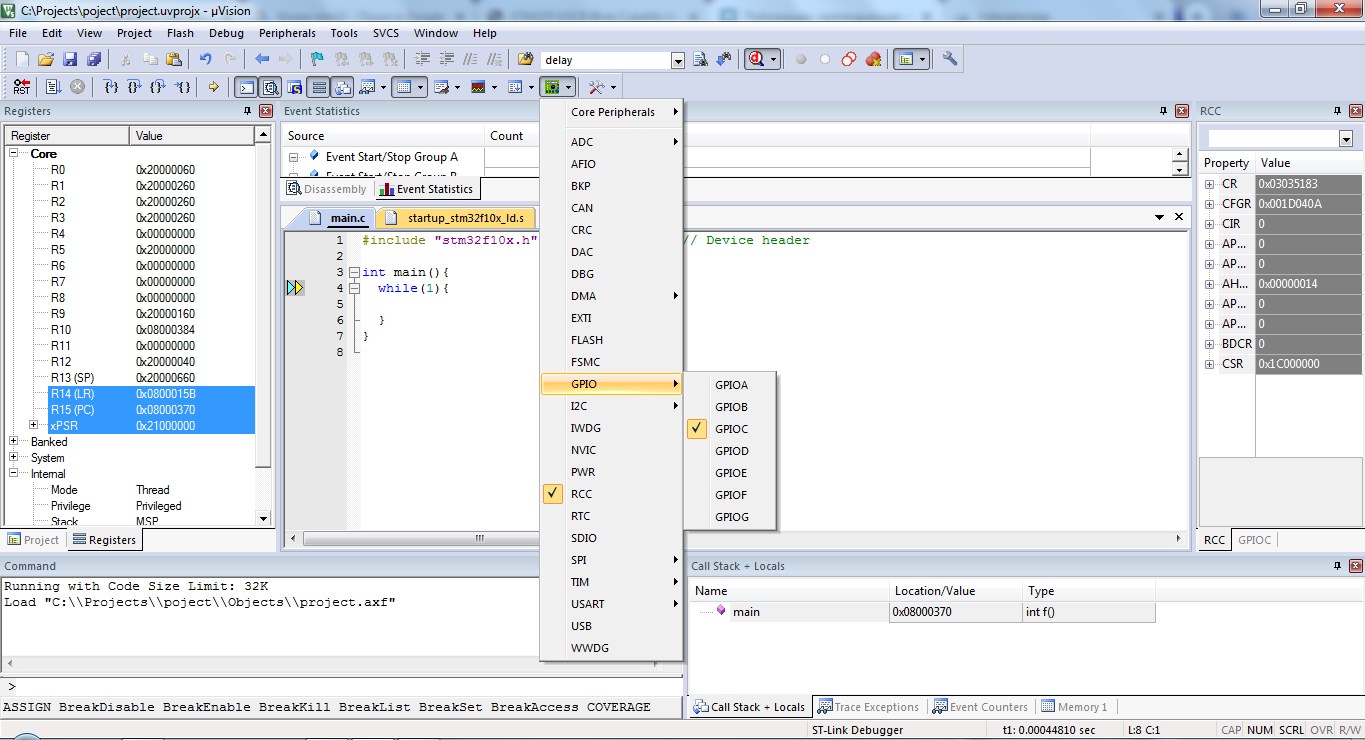1365x740 pixels.
Task: Click the Open file folder icon
Action: click(46, 60)
